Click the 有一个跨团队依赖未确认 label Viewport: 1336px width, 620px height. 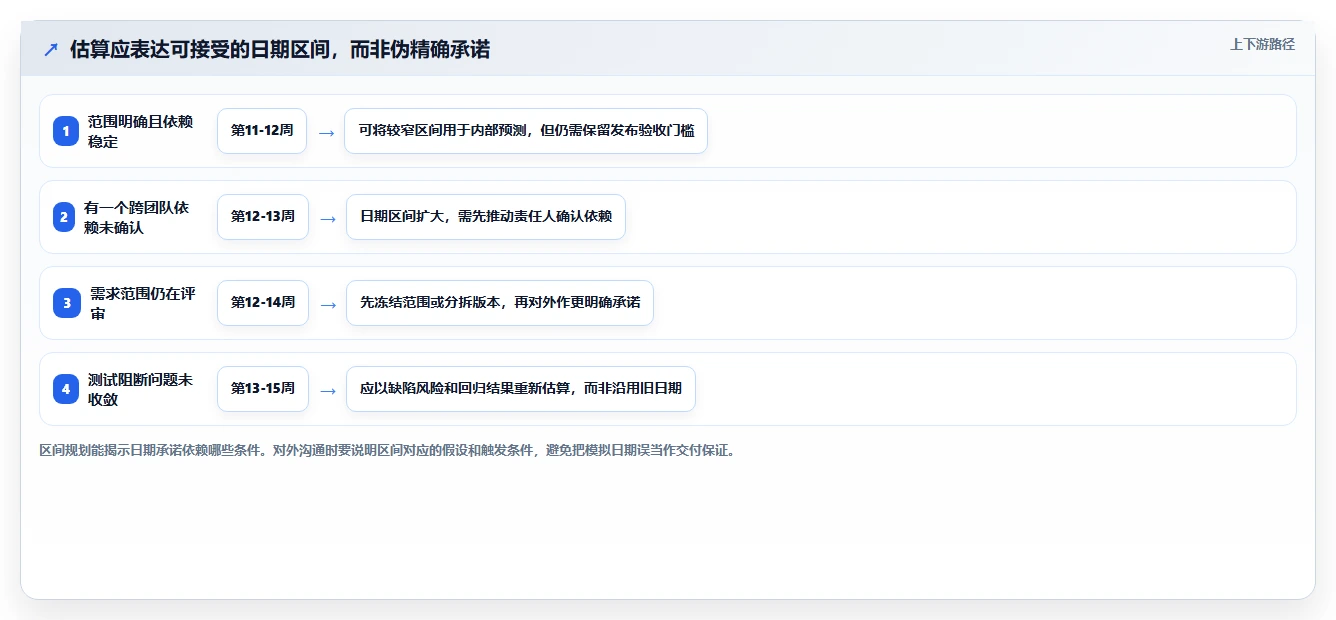coord(137,217)
